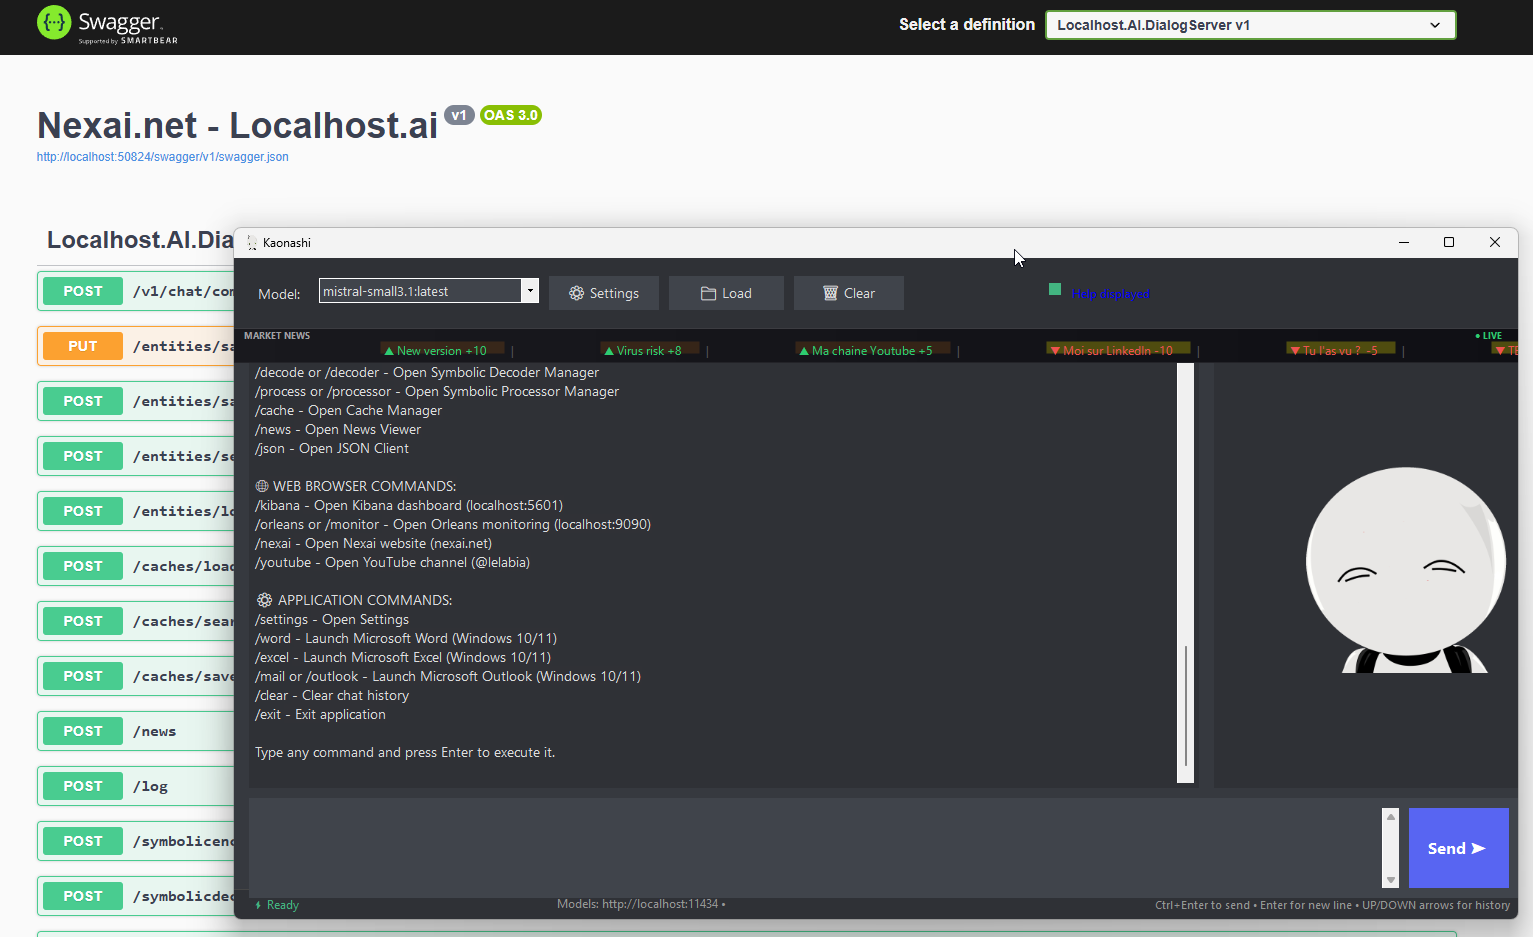Click the chat history vertical scrollbar
Screen dimensions: 1533x937
pos(1185,573)
